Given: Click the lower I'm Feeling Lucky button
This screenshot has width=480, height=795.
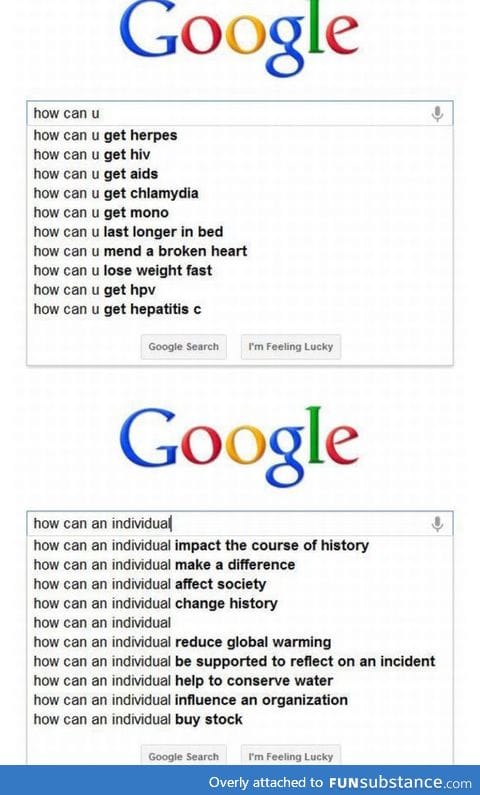Looking at the screenshot, I should pyautogui.click(x=291, y=755).
